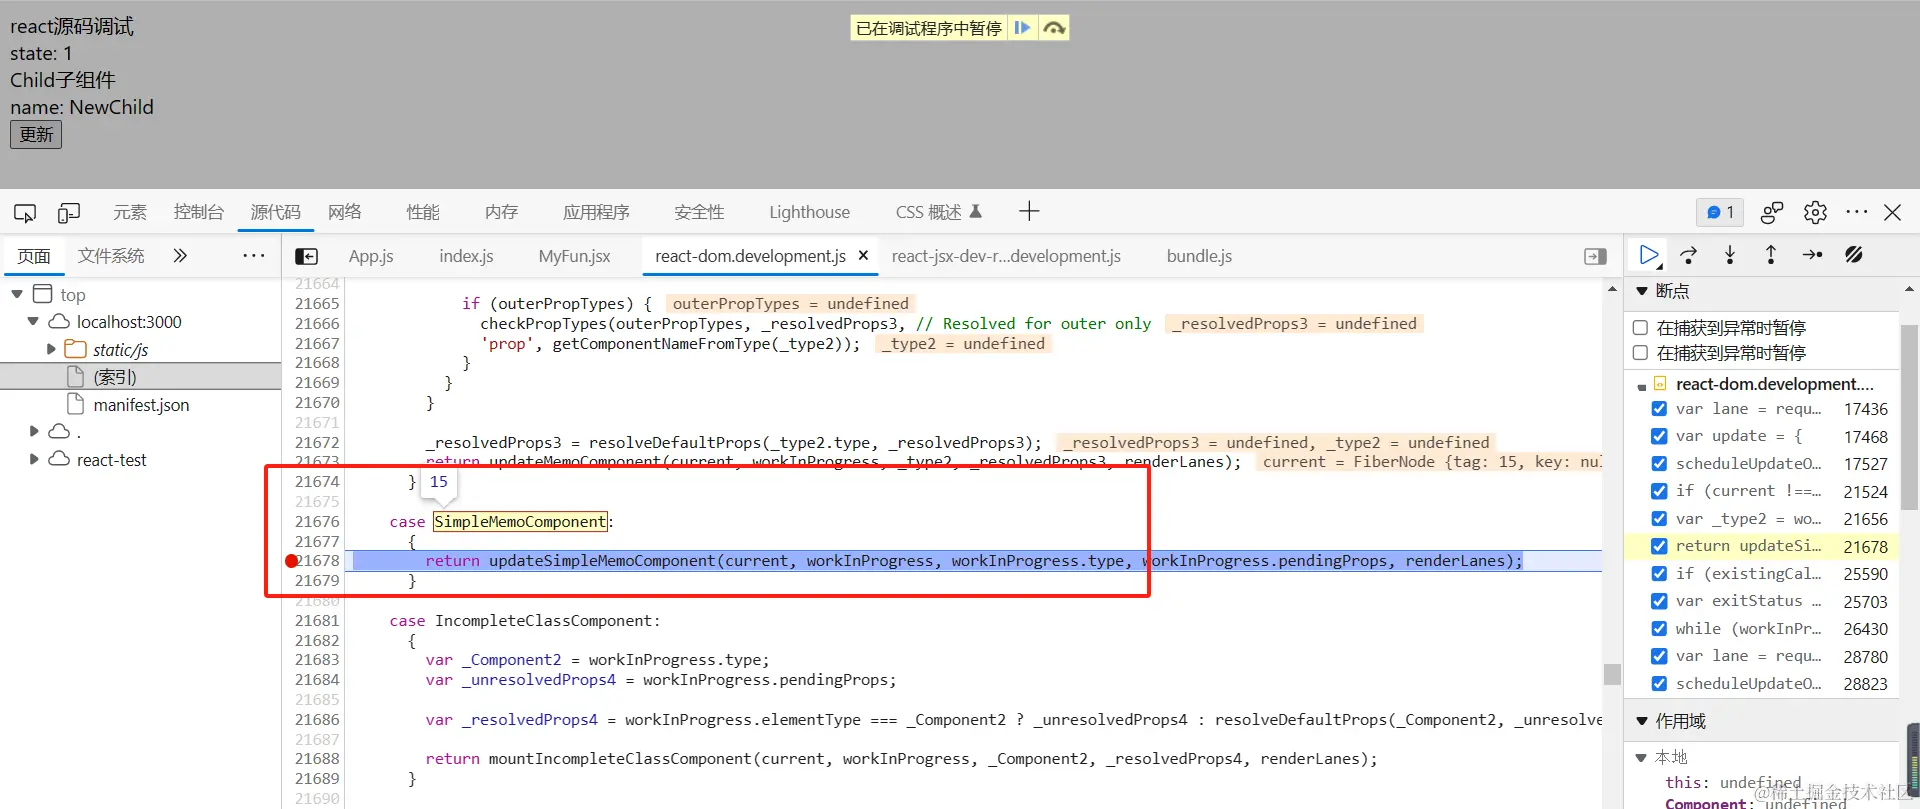This screenshot has width=1920, height=809.
Task: Collapse the 断点 section
Action: click(1642, 291)
